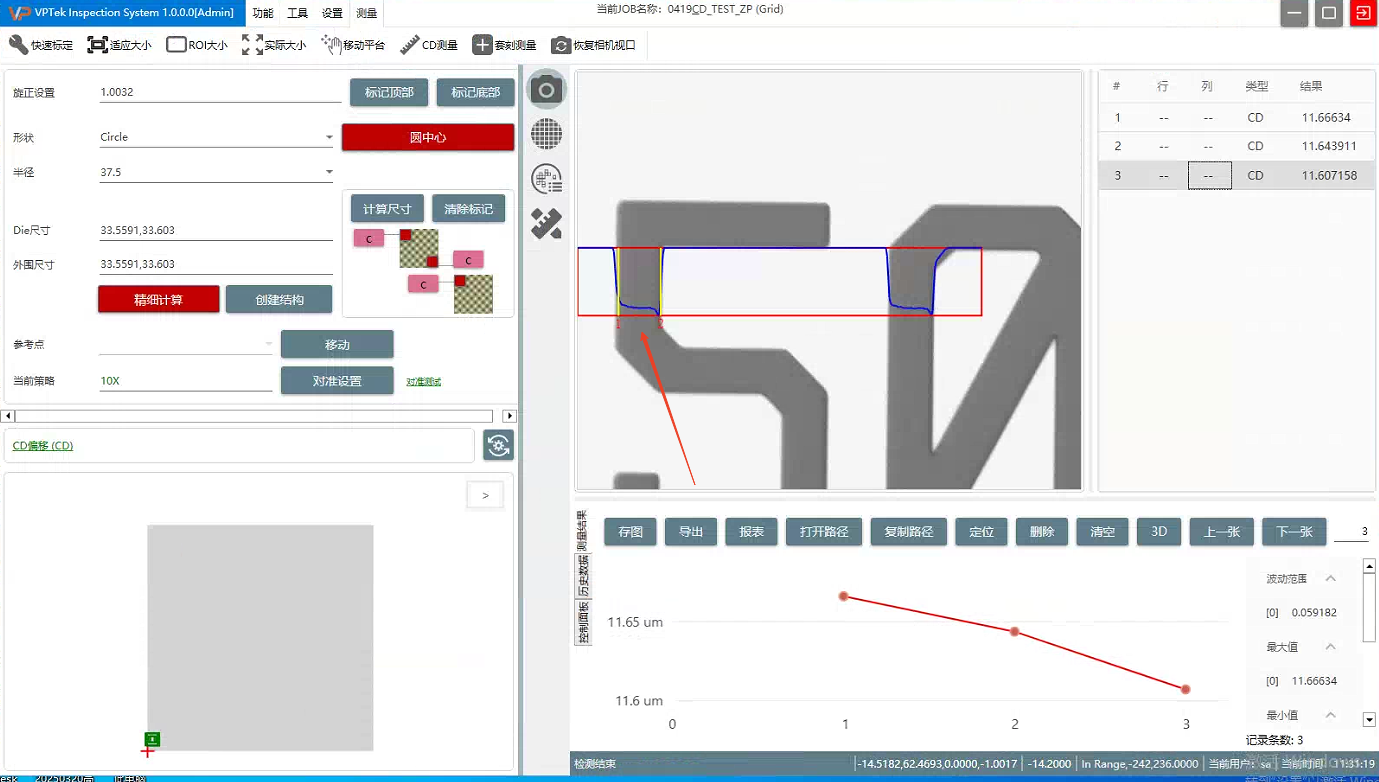
Task: Open the 半径 37.5 dropdown
Action: click(216, 172)
